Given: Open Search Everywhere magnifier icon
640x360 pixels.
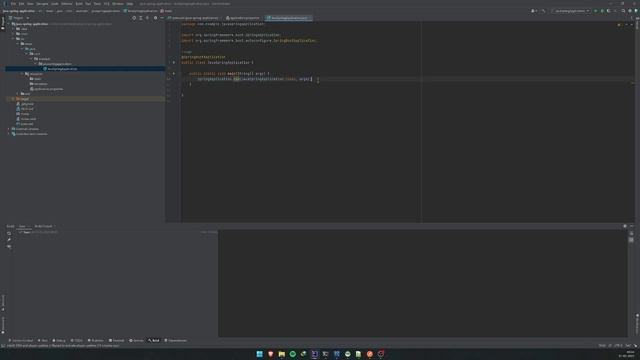Looking at the screenshot, I should [623, 11].
